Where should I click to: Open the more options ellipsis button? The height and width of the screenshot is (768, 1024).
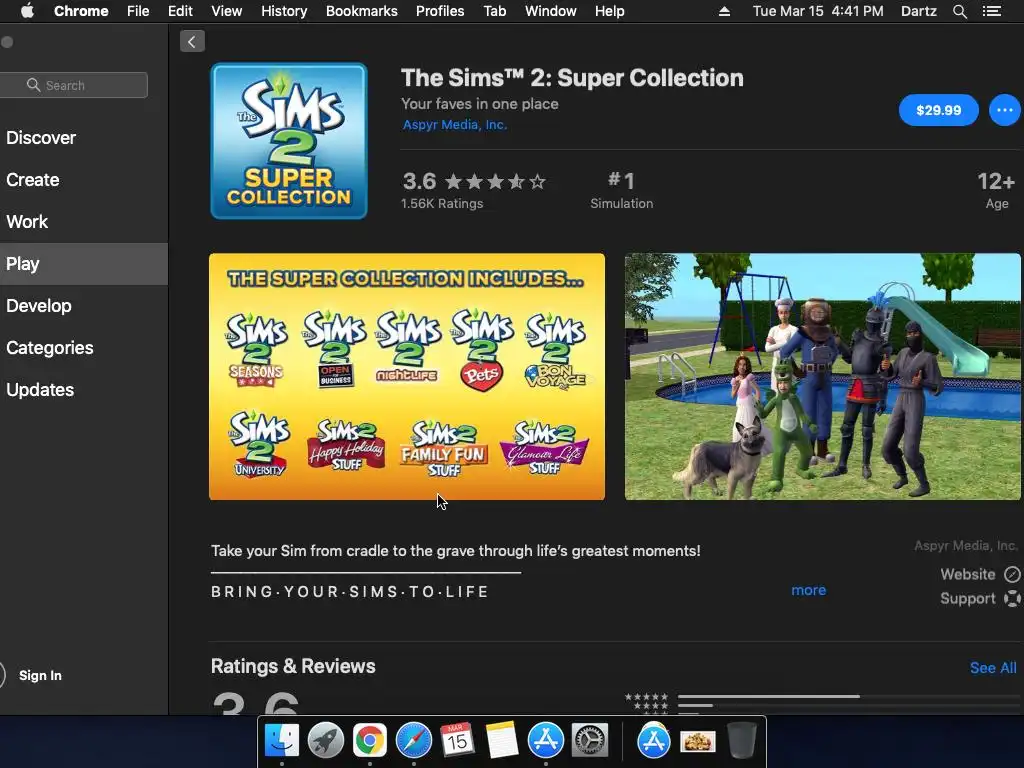[x=1004, y=110]
